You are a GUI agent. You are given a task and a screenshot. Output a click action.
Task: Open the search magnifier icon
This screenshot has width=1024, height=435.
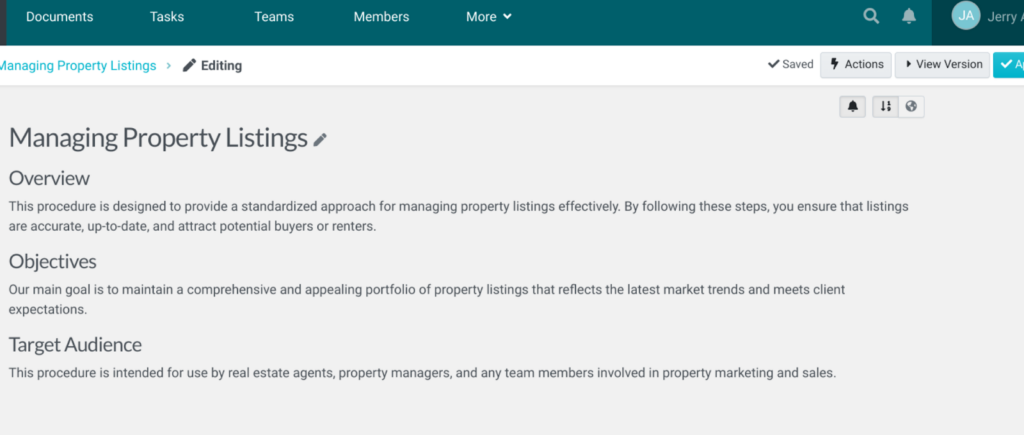click(x=871, y=16)
